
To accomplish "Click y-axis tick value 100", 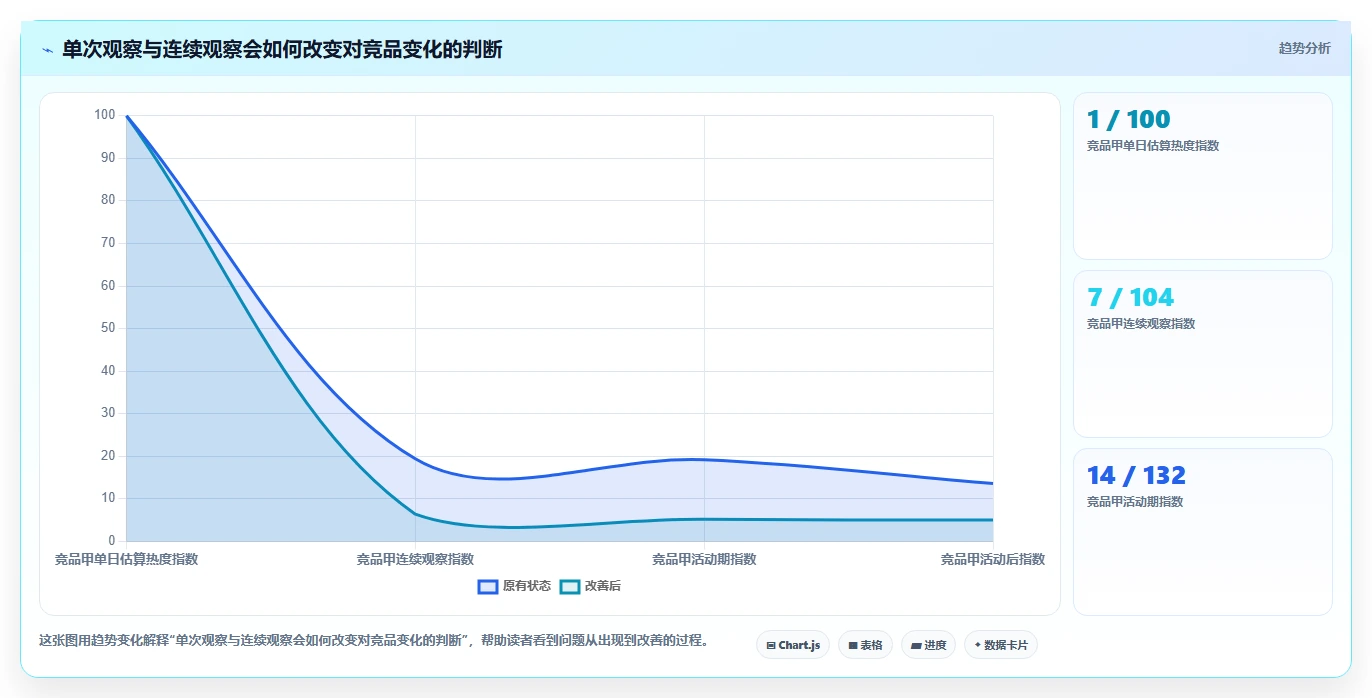I will coord(105,115).
